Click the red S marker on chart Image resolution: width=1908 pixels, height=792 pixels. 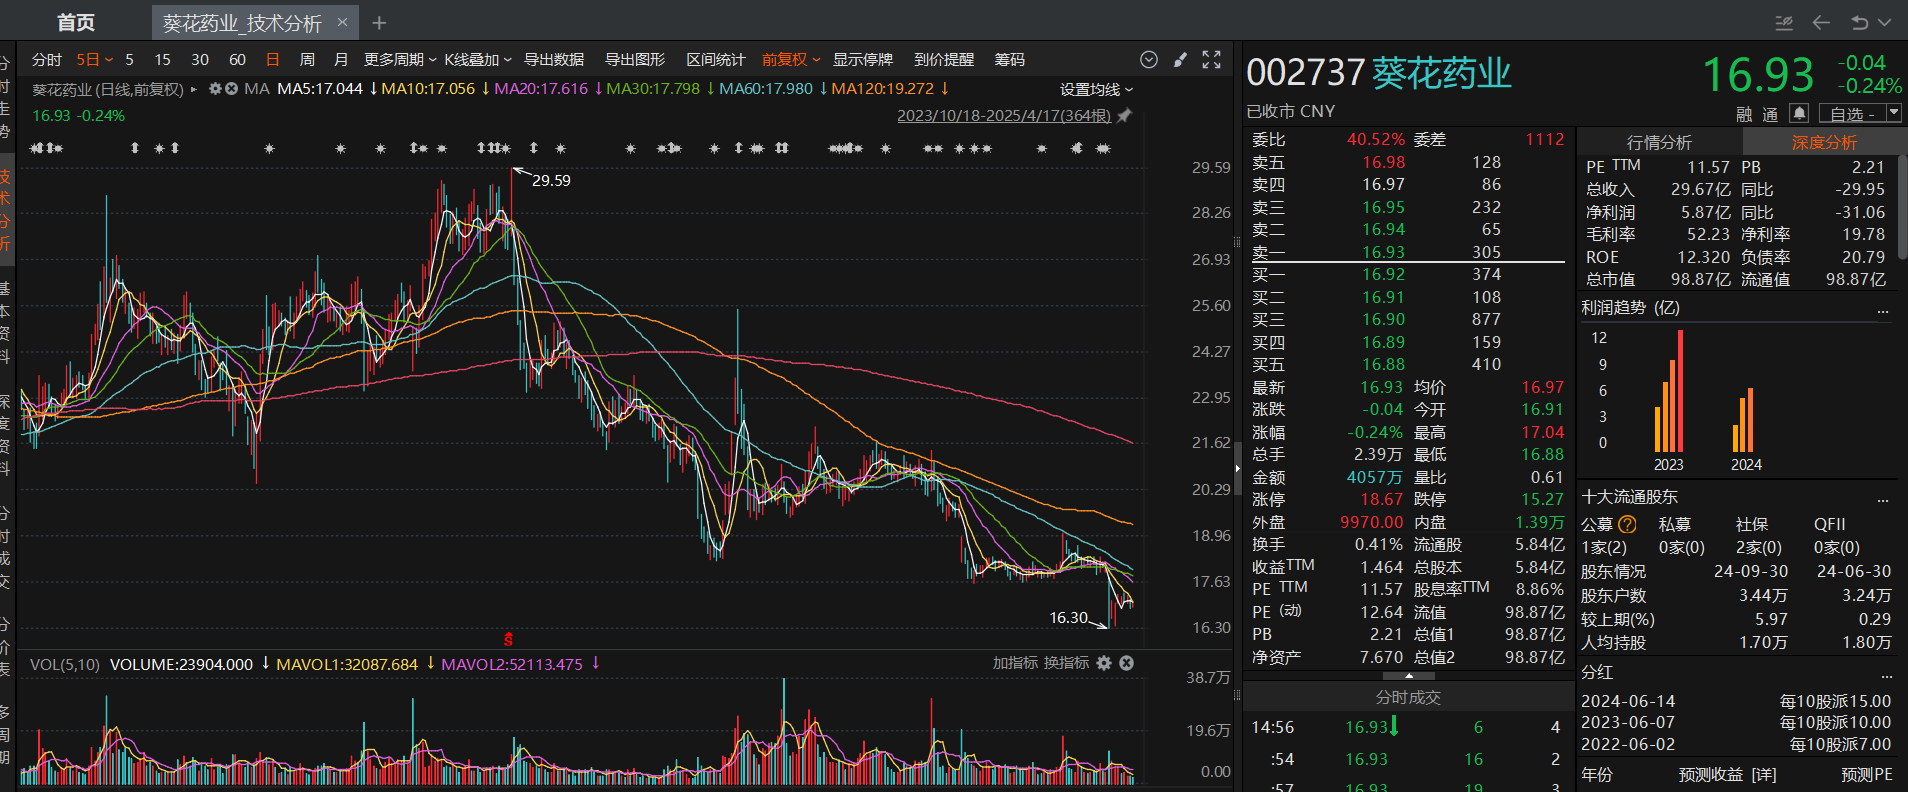click(x=508, y=639)
